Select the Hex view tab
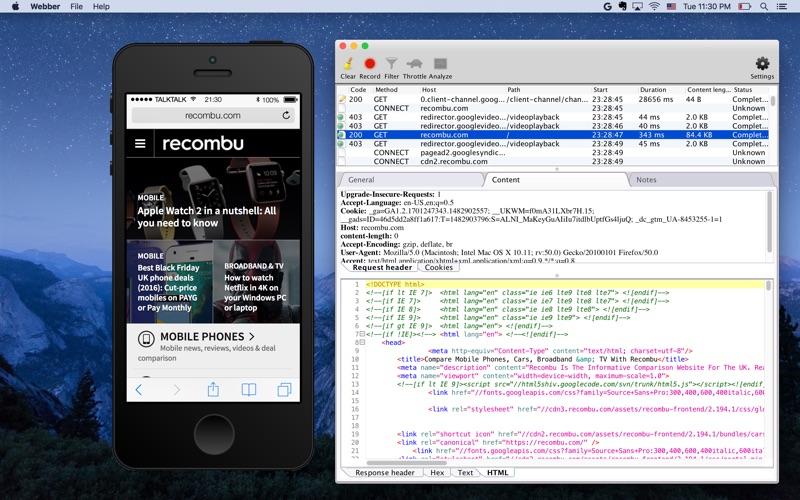Viewport: 800px width, 500px height. click(437, 472)
